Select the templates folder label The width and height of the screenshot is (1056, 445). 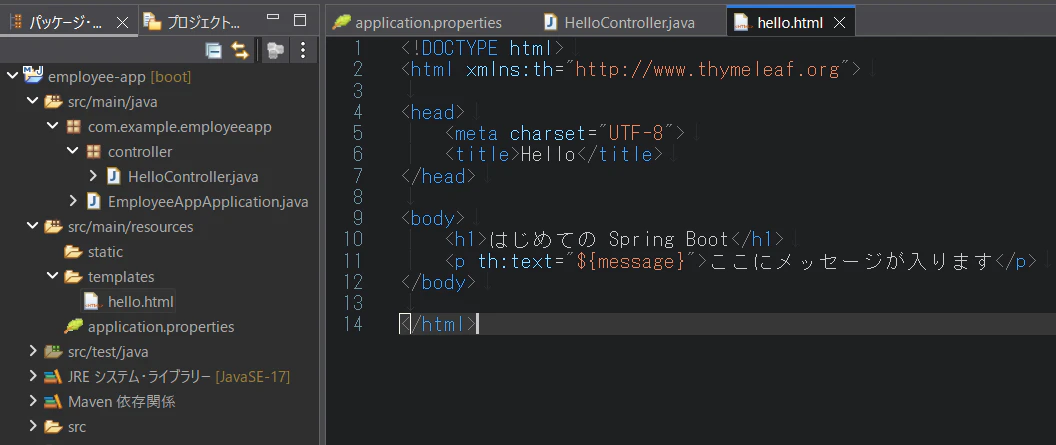(121, 277)
